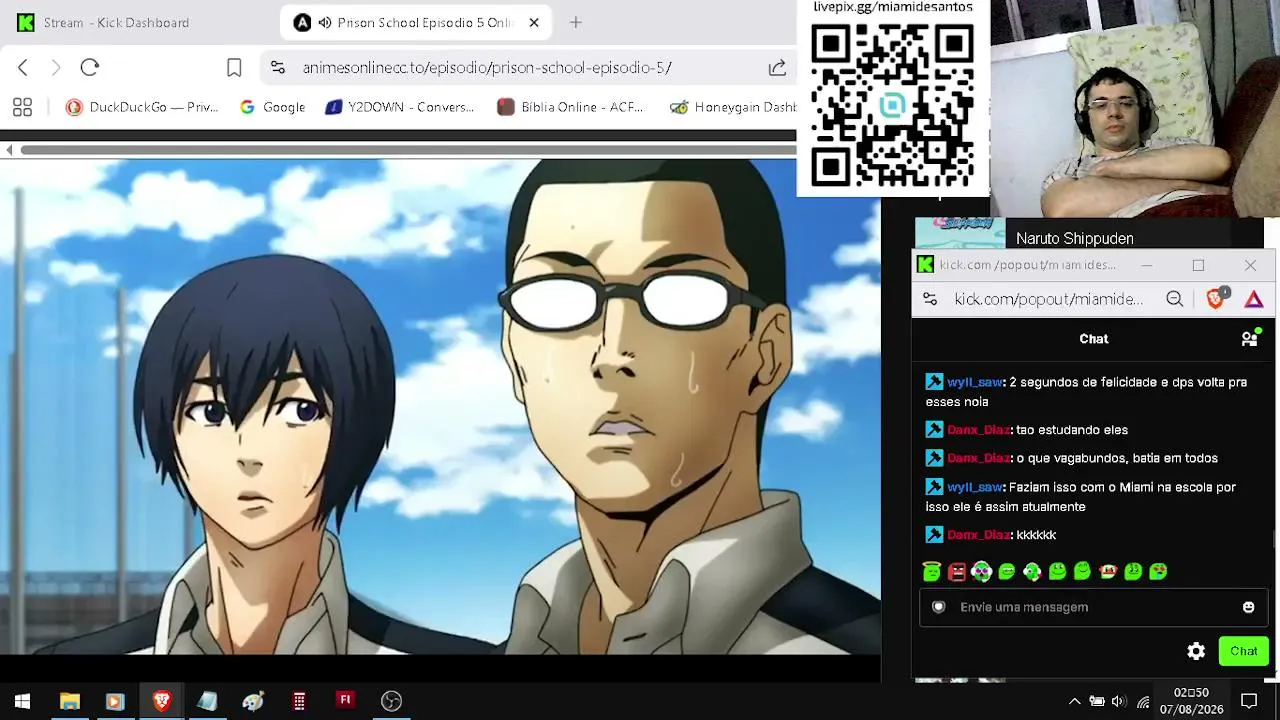This screenshot has width=1280, height=720.
Task: Click the left scroll arrow above the video
Action: pos(9,150)
